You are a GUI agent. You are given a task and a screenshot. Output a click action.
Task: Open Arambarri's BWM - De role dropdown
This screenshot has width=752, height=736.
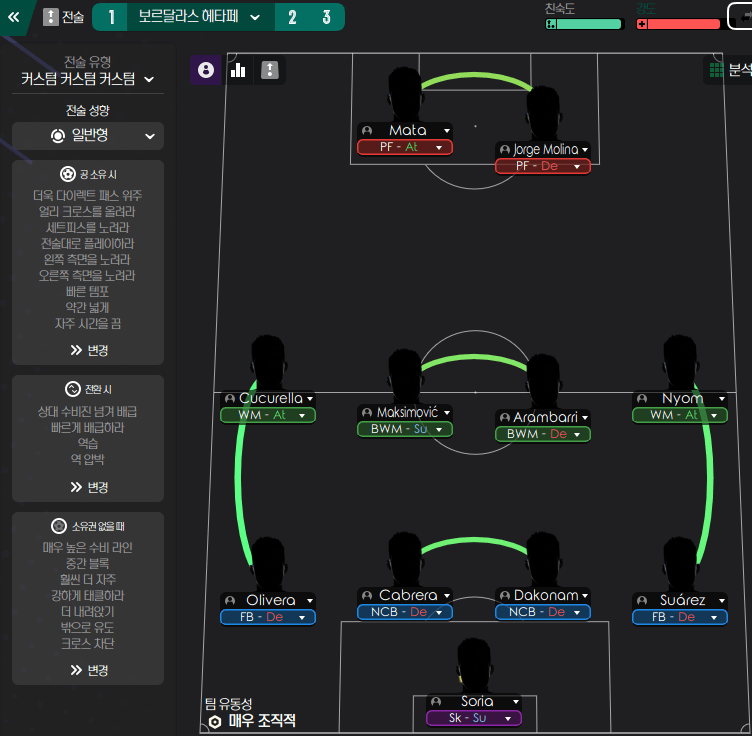(542, 434)
